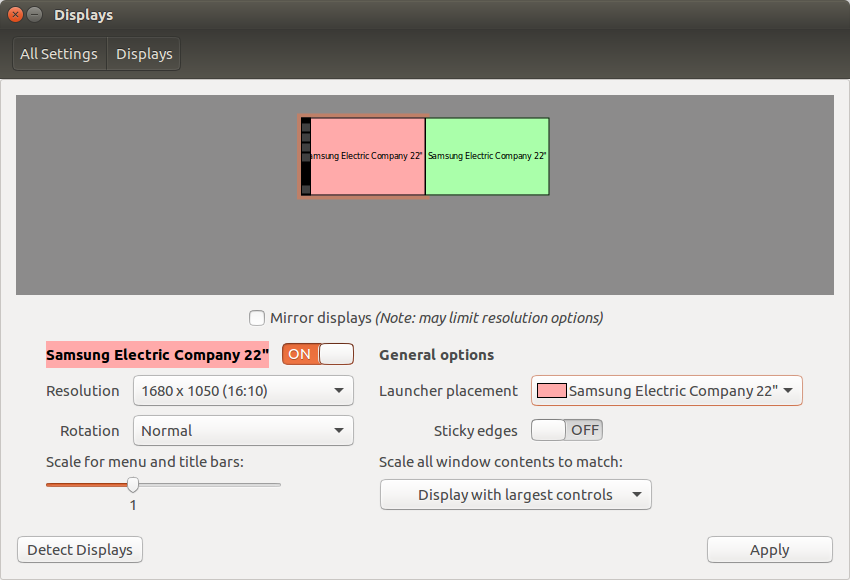This screenshot has height=580, width=850.
Task: Click the launcher strip icon in pink monitor
Action: coord(306,156)
